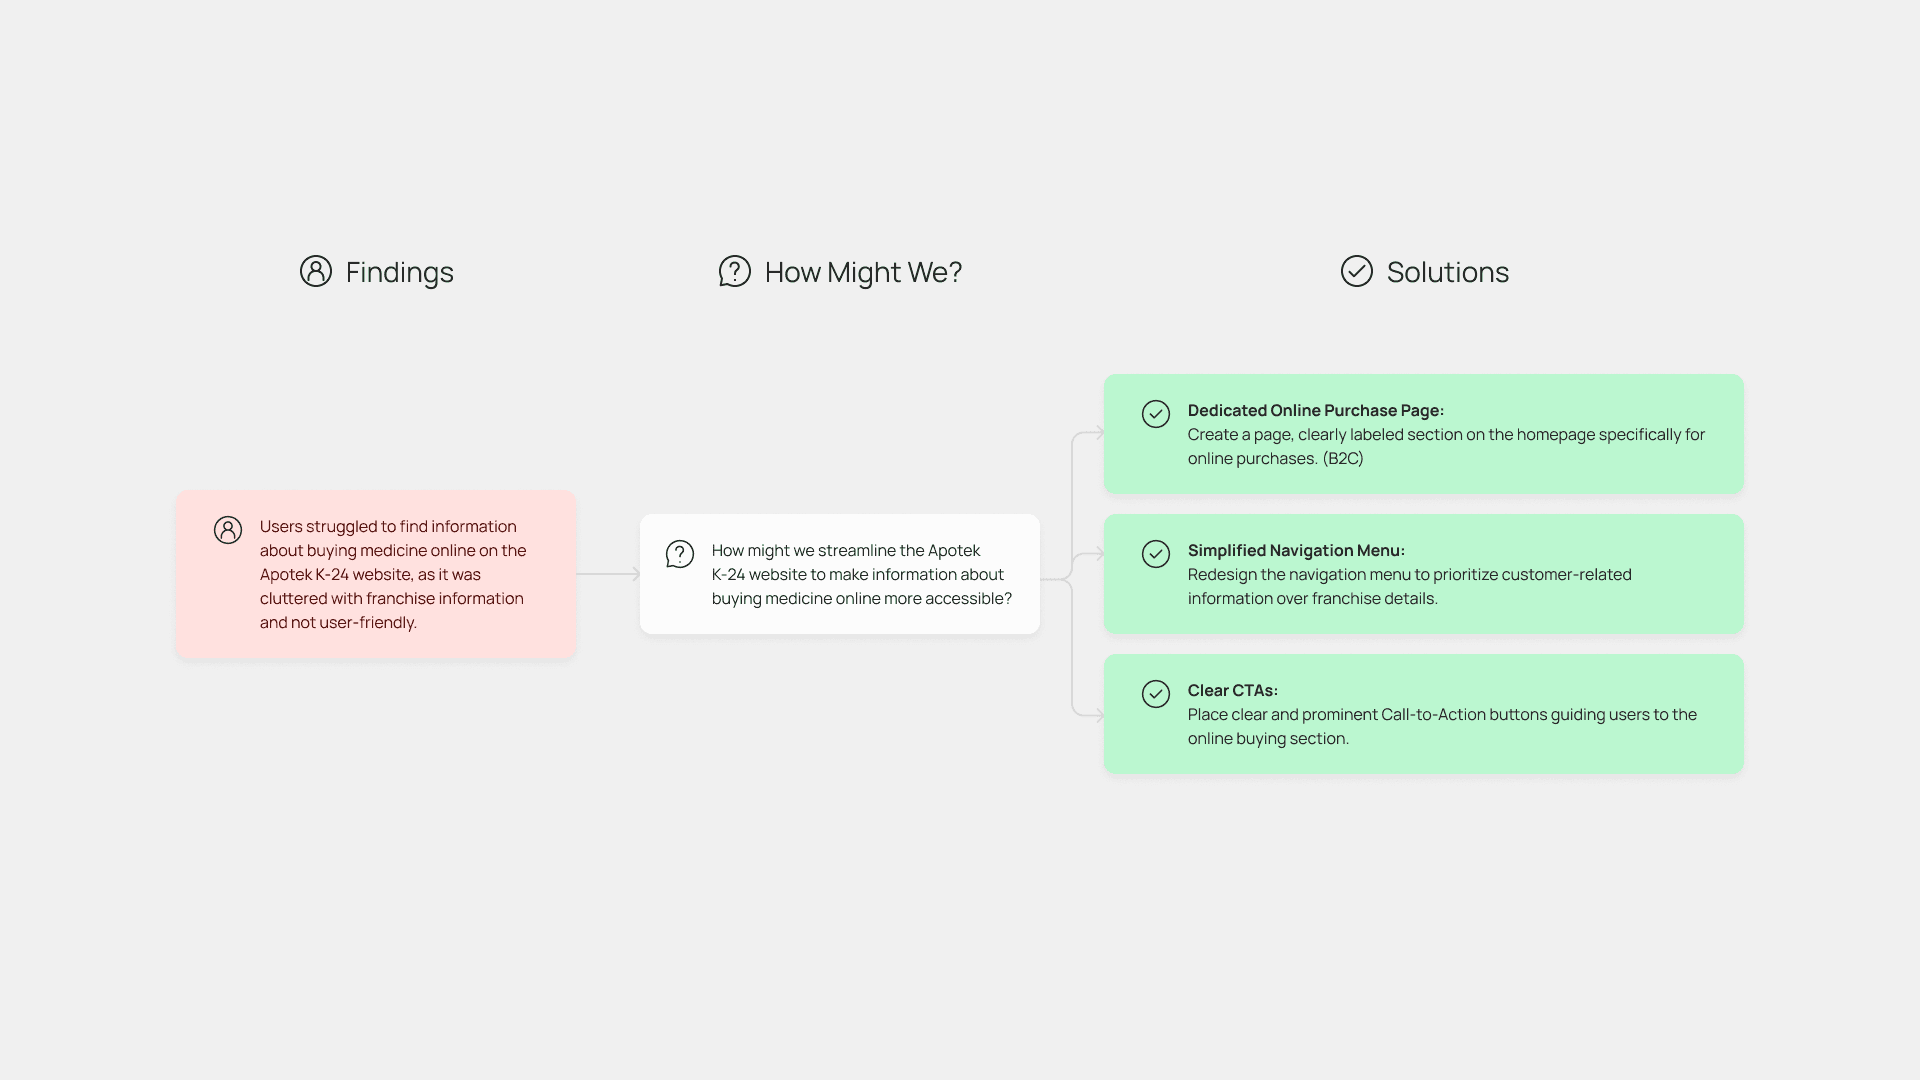
Task: Click checkmark icon on Simplified Navigation Menu
Action: (x=1156, y=554)
